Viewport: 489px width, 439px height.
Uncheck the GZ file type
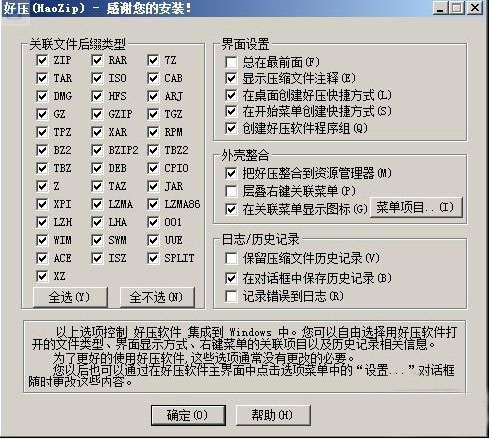pos(42,114)
